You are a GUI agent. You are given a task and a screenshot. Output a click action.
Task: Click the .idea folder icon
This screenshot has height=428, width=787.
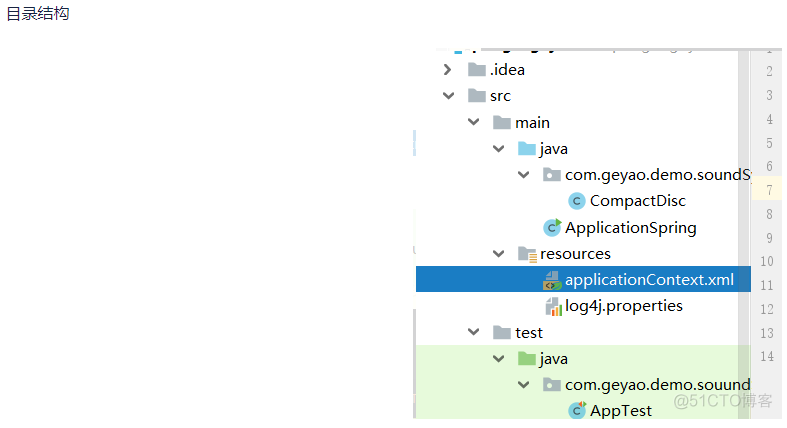click(x=476, y=70)
